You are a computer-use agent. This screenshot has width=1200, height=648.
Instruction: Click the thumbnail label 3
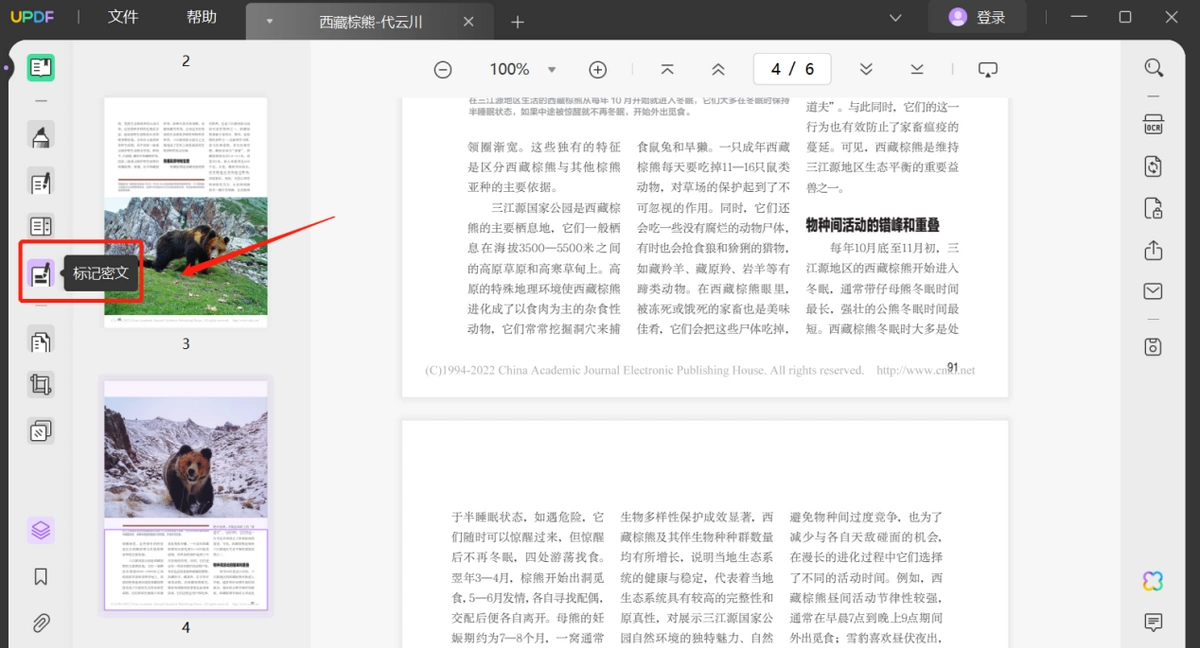pos(186,344)
